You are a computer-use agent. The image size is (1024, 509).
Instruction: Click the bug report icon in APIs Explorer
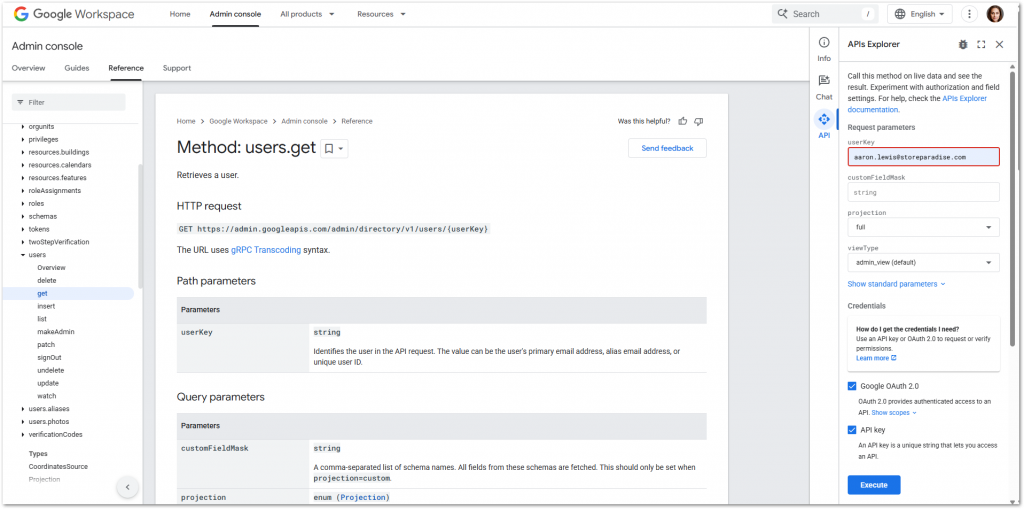click(x=963, y=44)
